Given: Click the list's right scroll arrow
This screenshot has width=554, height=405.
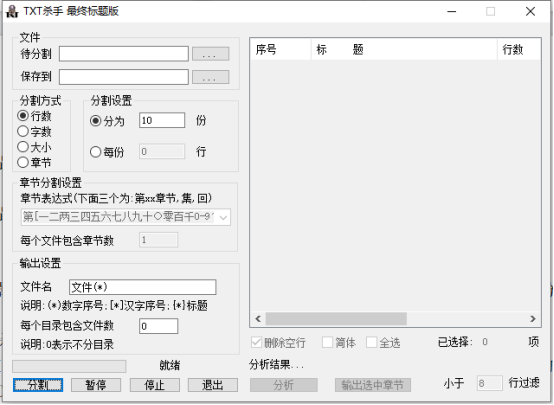Looking at the screenshot, I should (x=533, y=319).
